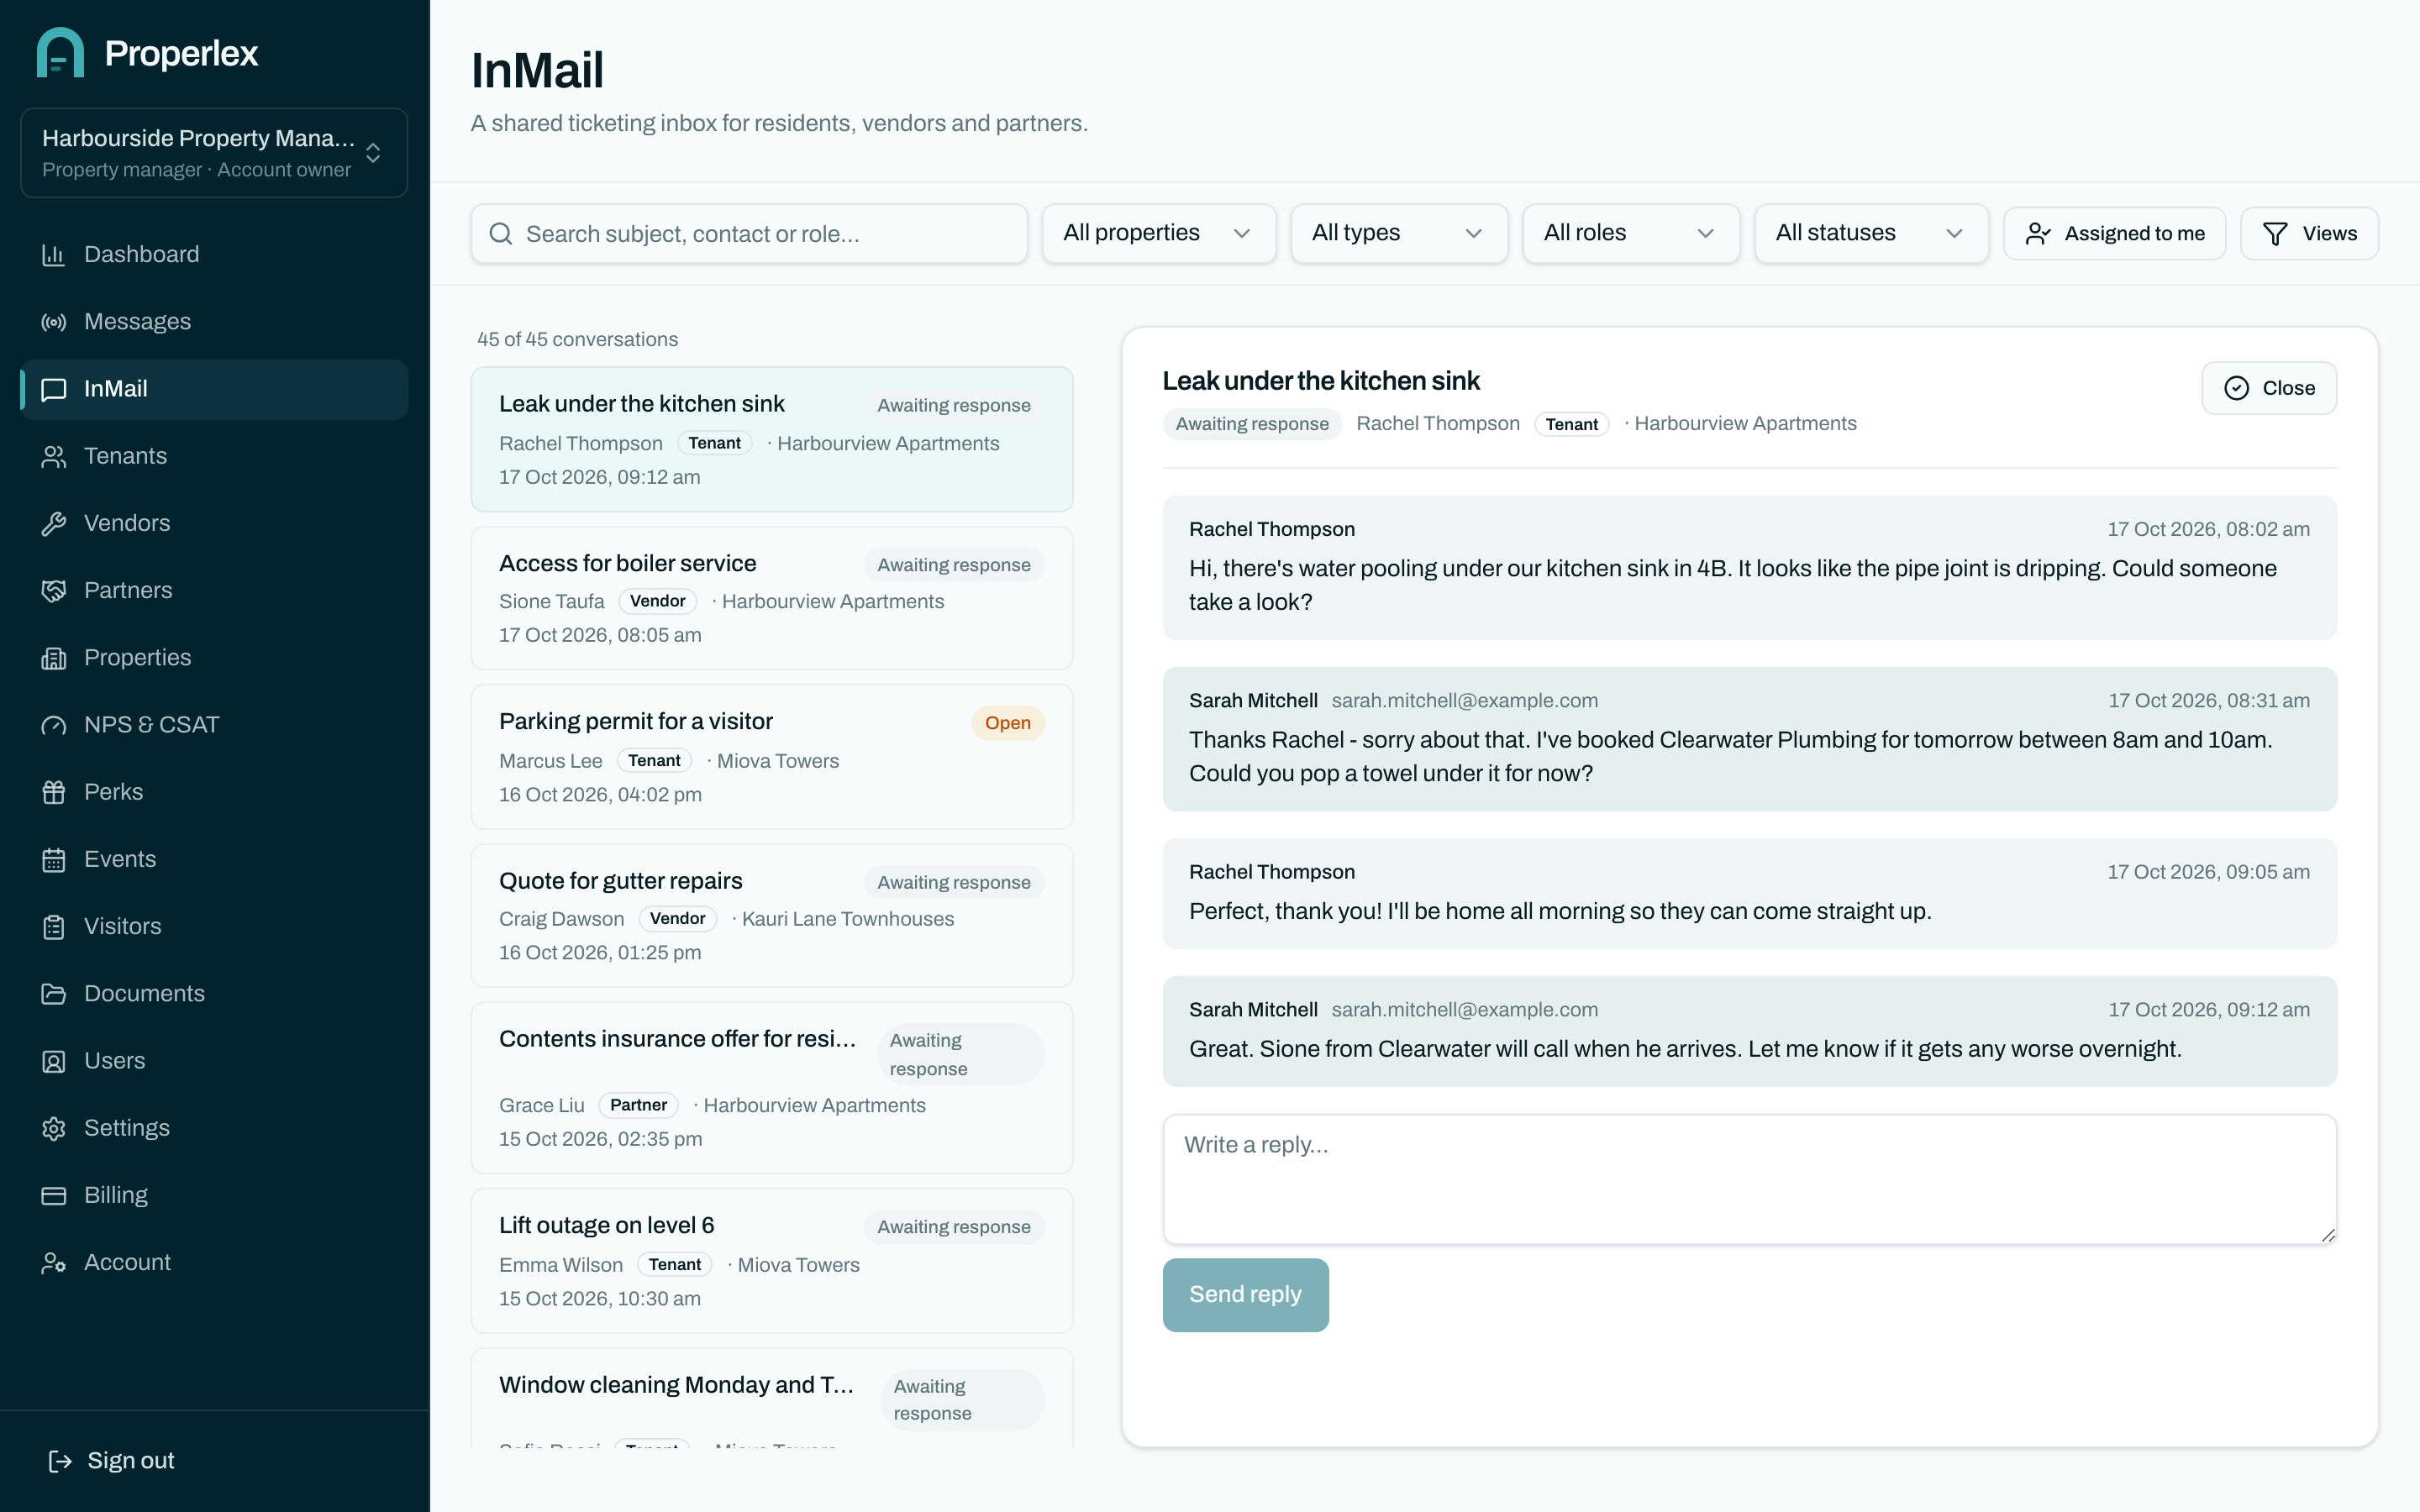Focus the search subject or contact field
This screenshot has width=2420, height=1512.
tap(749, 234)
